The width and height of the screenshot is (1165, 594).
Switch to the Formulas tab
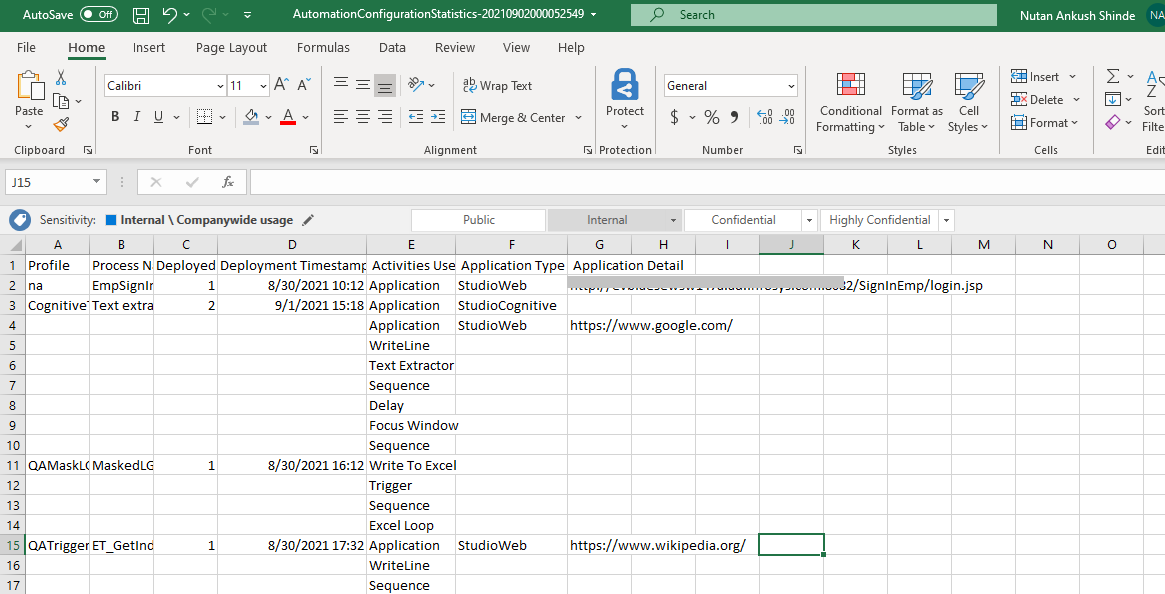pos(323,48)
